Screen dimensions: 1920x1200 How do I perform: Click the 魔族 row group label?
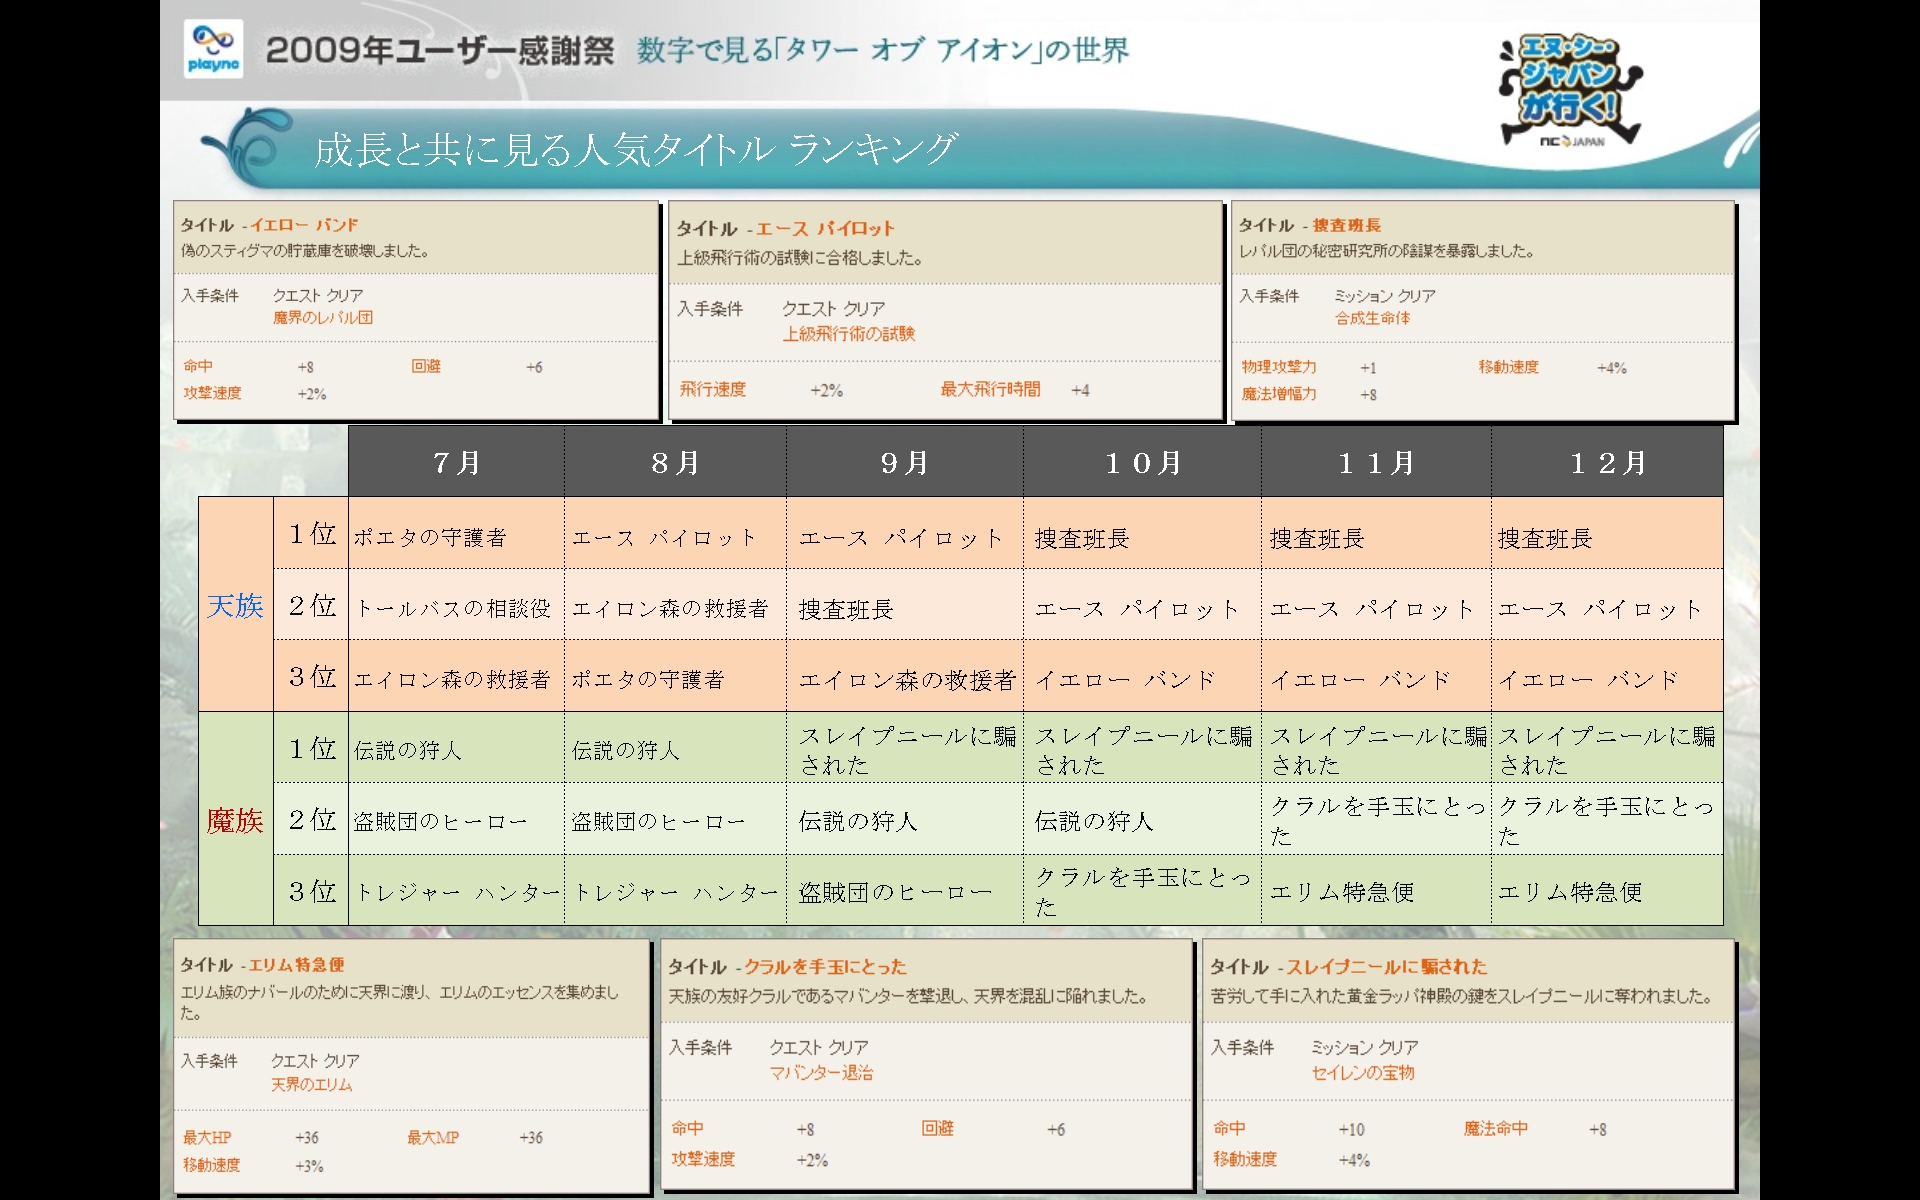235,821
